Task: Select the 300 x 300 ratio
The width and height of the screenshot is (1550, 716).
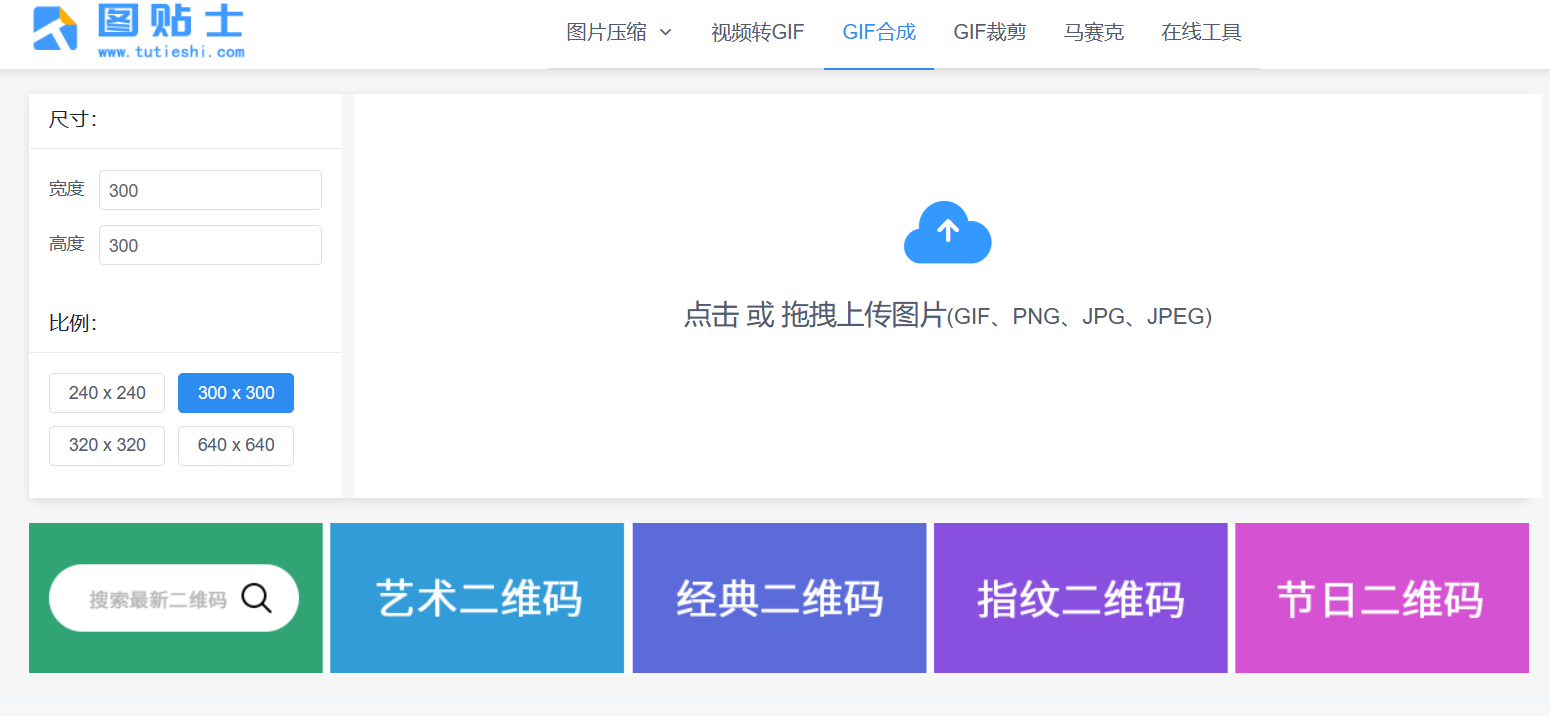Action: [x=236, y=393]
